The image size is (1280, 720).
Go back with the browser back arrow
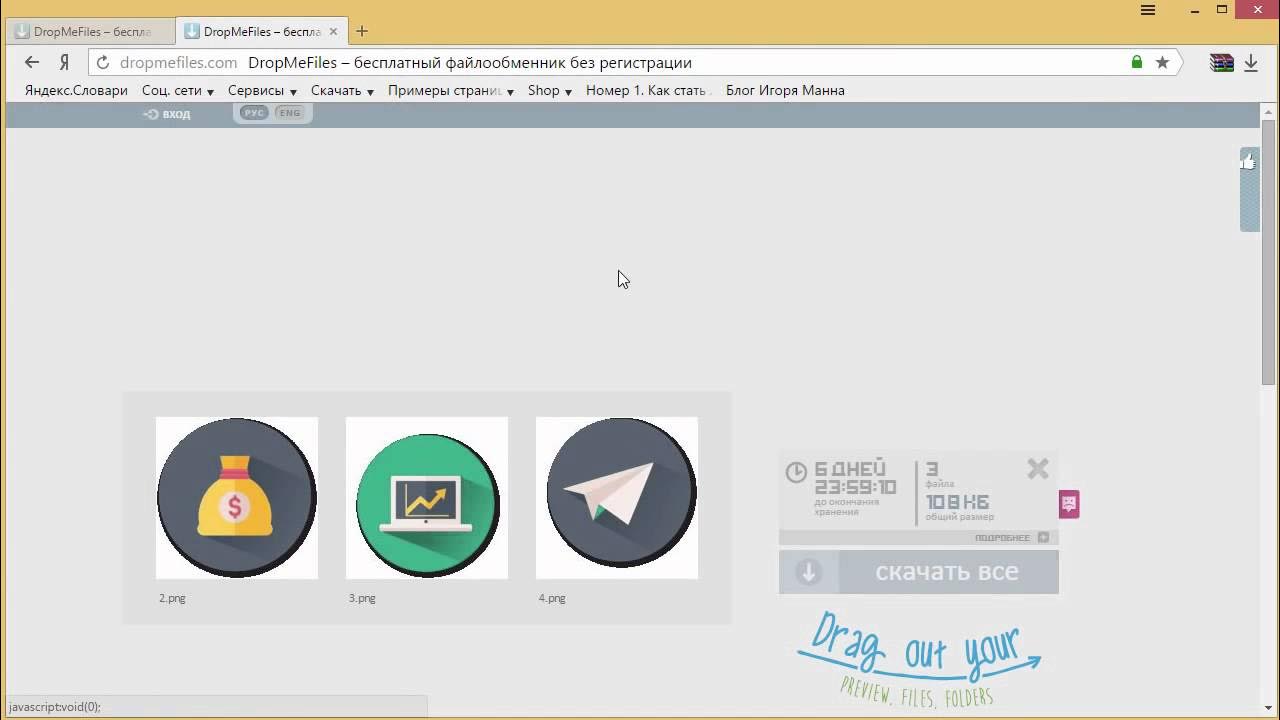[32, 62]
